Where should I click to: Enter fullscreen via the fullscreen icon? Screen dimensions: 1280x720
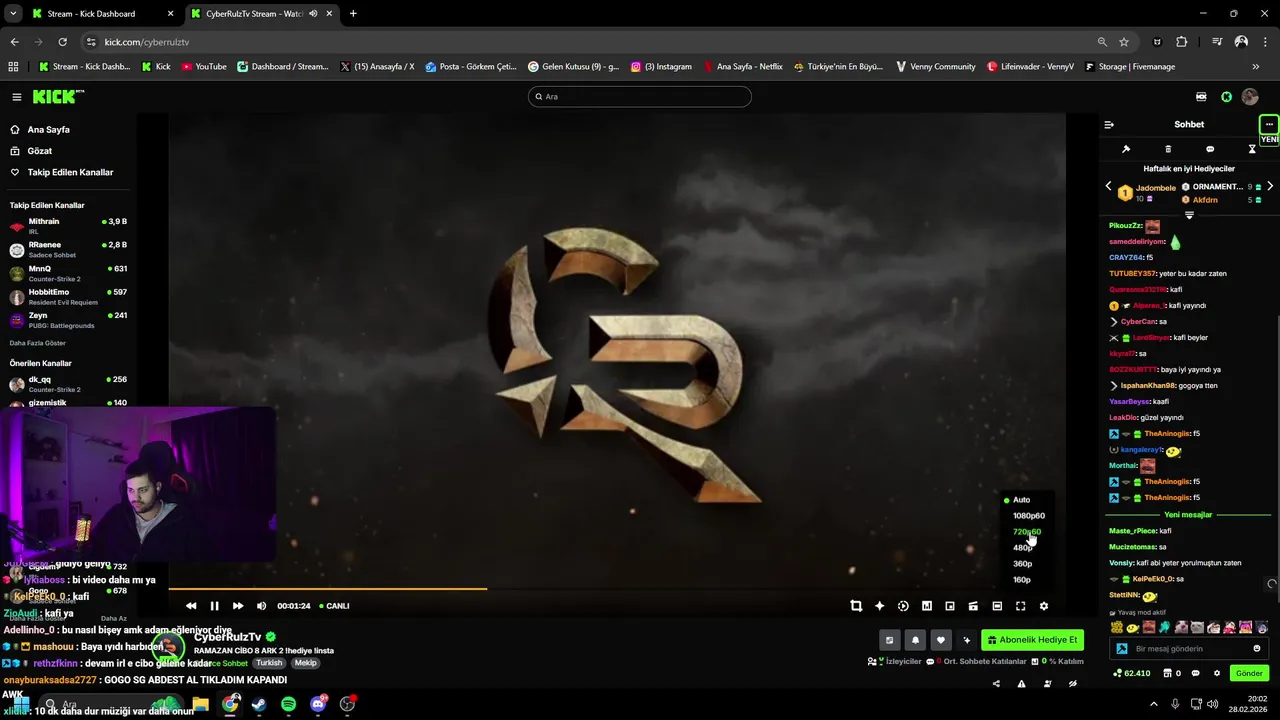pyautogui.click(x=1021, y=606)
